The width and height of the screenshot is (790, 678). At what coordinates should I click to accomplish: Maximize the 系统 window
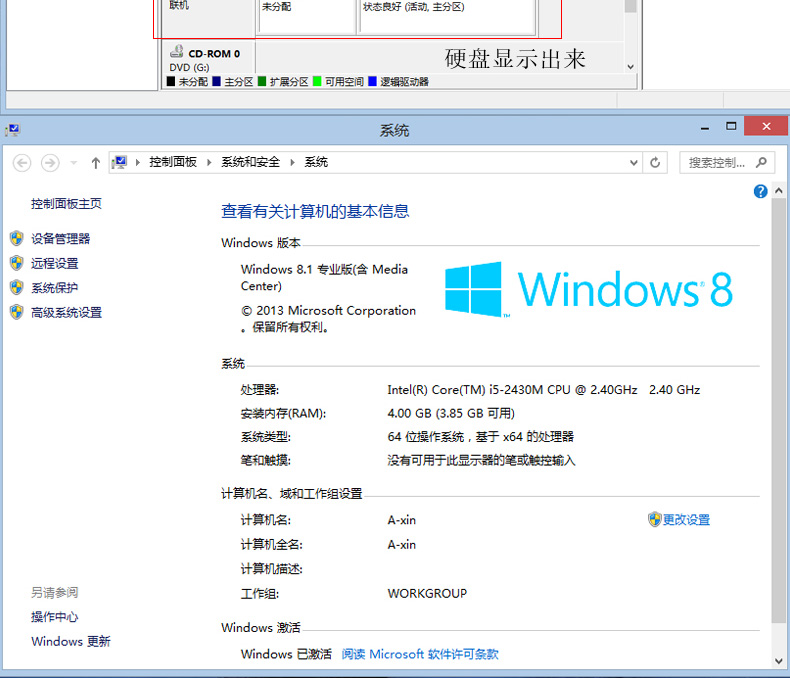(731, 126)
